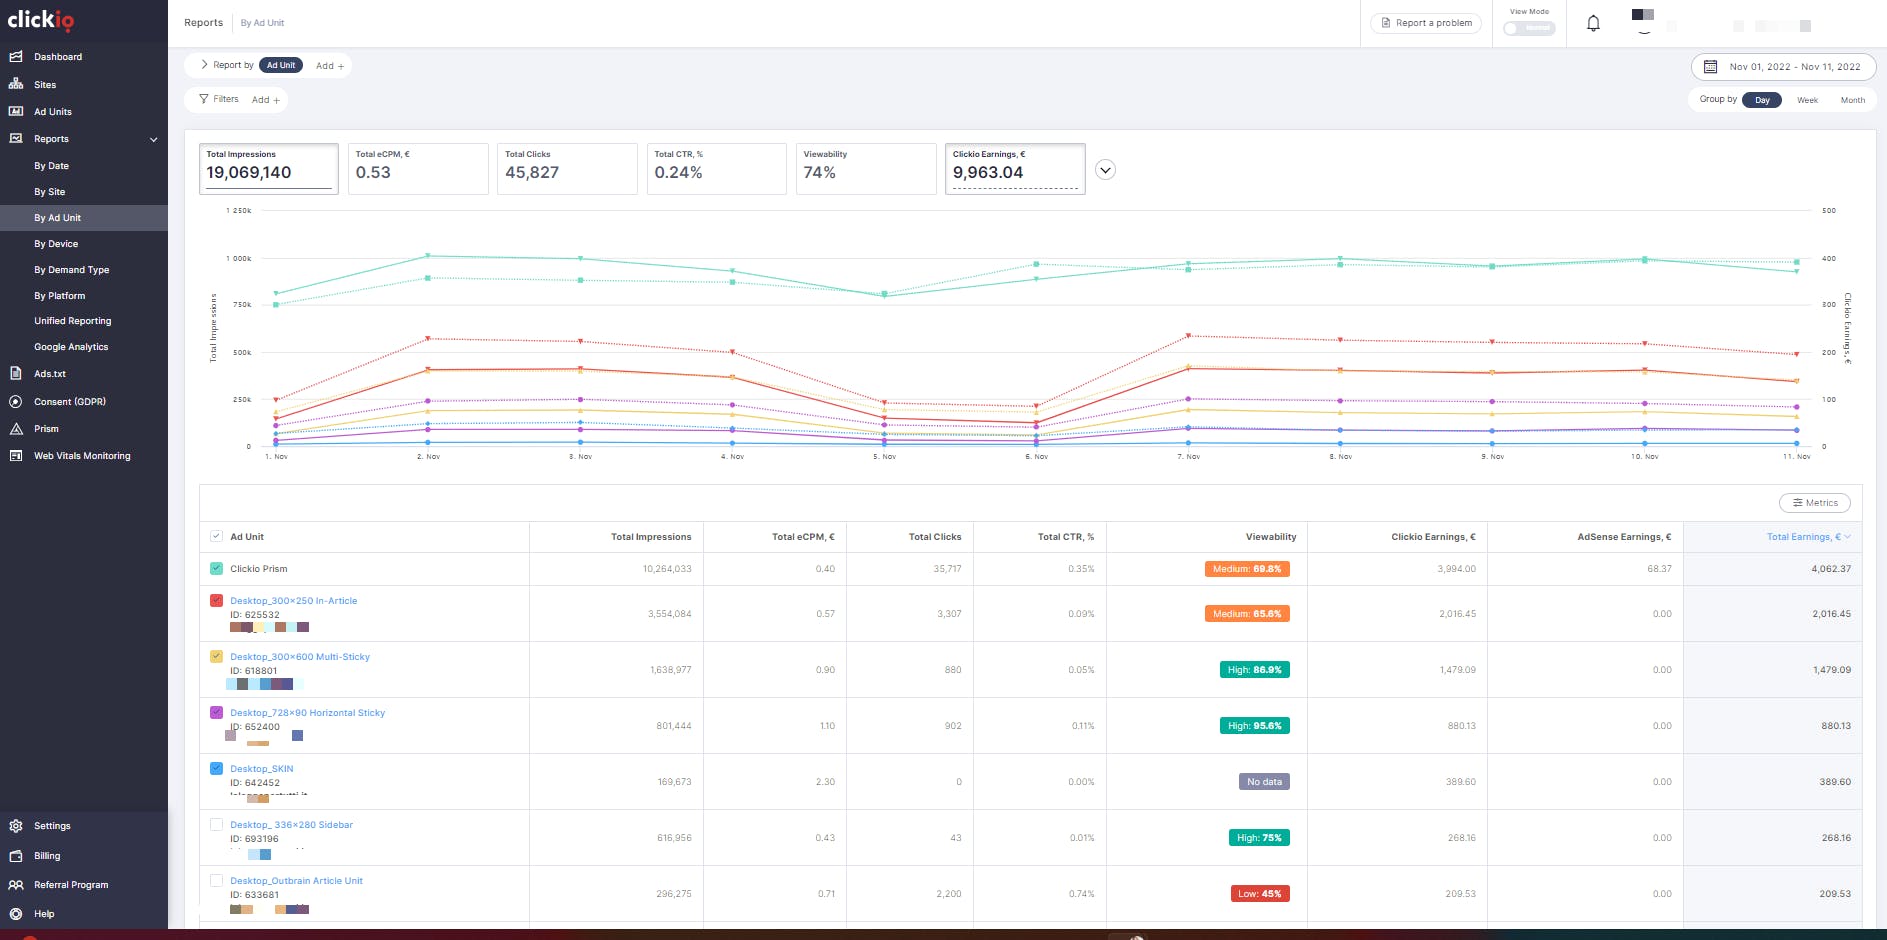Open the Prism triangle icon
The height and width of the screenshot is (940, 1887).
click(16, 428)
